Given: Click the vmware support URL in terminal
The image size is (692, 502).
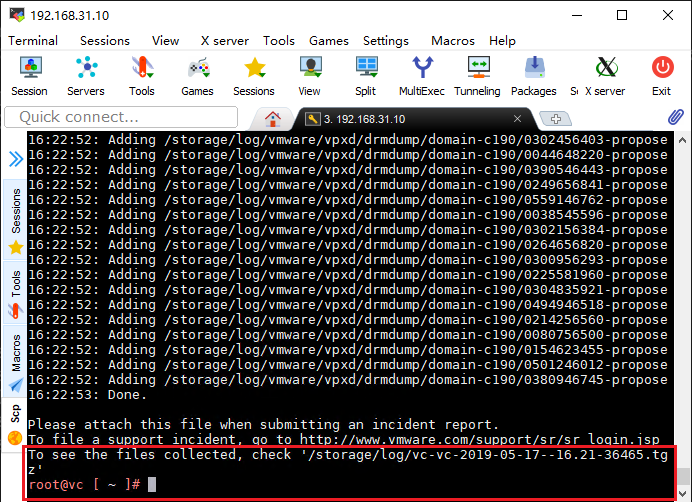Looking at the screenshot, I should click(x=480, y=439).
